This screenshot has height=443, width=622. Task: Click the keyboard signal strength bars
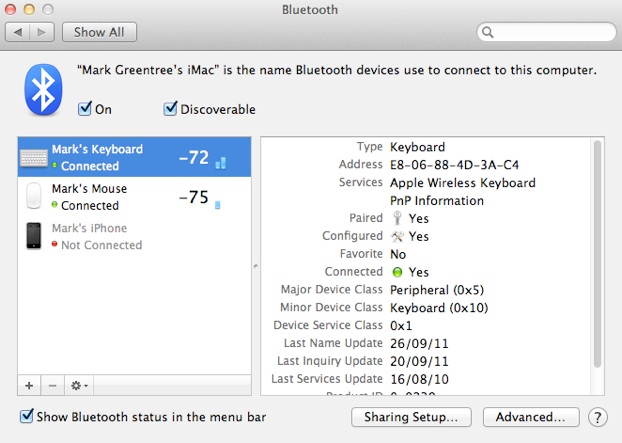coord(221,160)
